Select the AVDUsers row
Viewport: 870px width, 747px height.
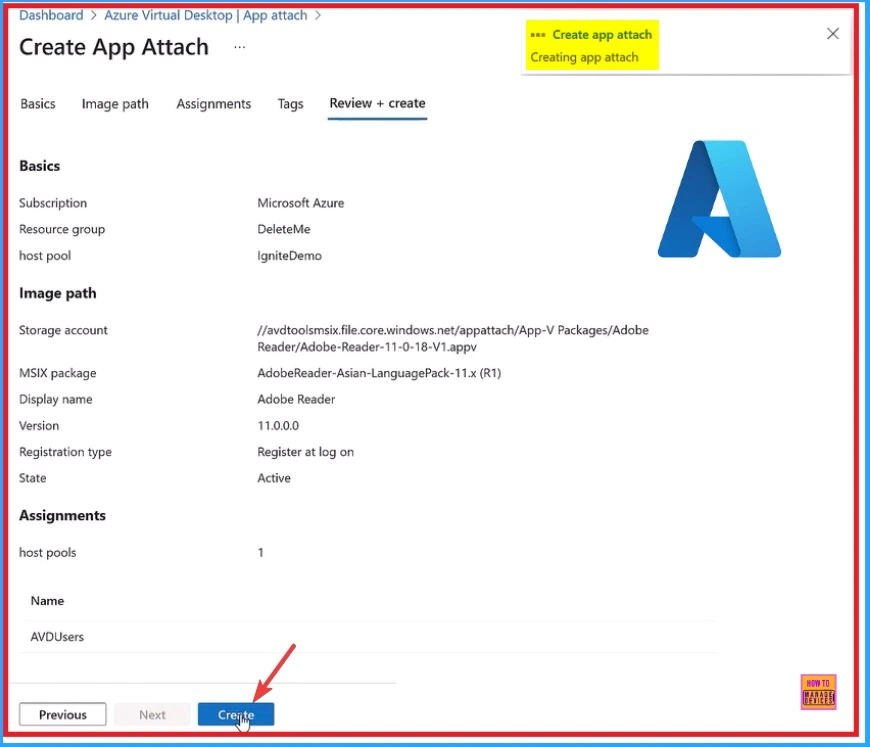(x=367, y=637)
